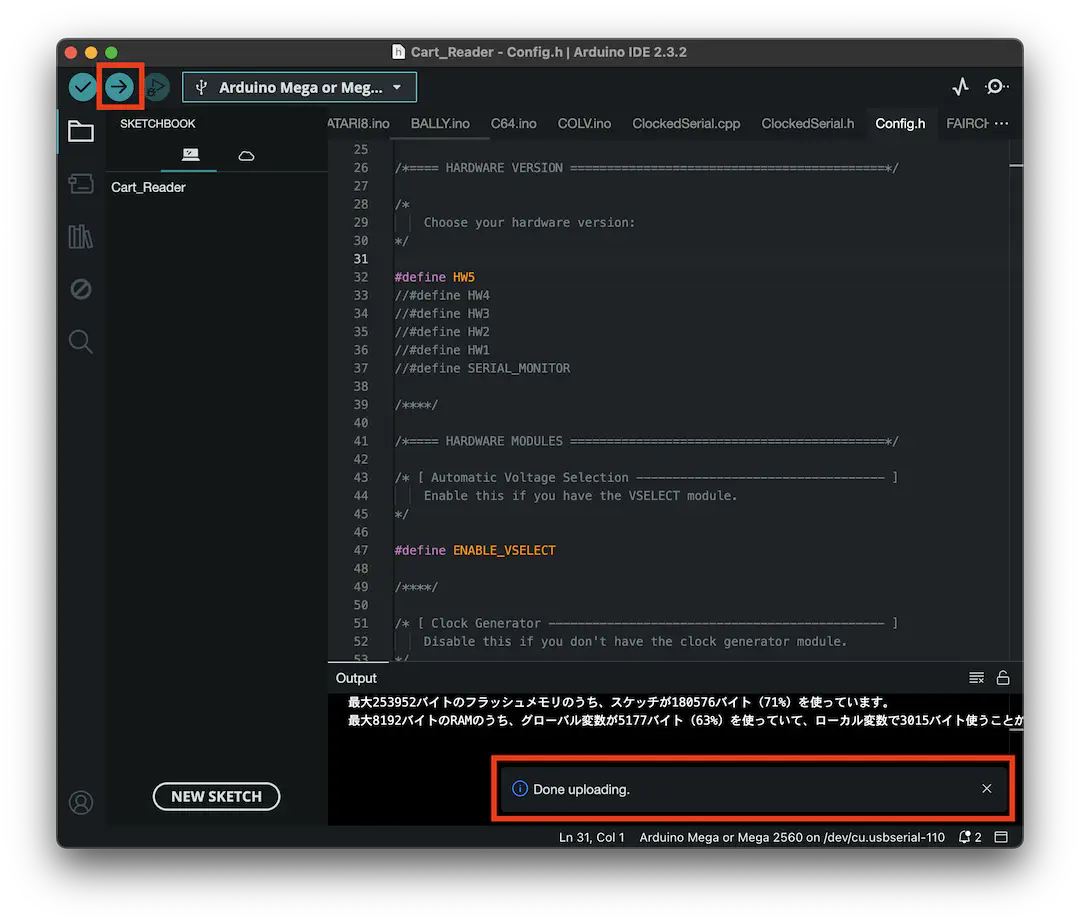The width and height of the screenshot is (1080, 923).
Task: Open Boards Manager in sidebar
Action: coord(81,183)
